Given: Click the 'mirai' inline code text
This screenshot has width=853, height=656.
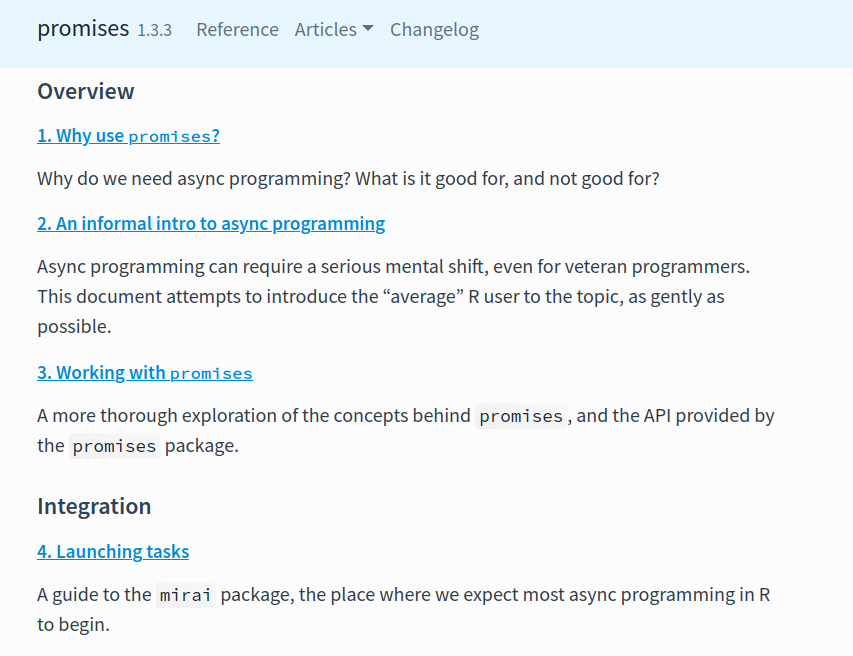Looking at the screenshot, I should pos(185,596).
